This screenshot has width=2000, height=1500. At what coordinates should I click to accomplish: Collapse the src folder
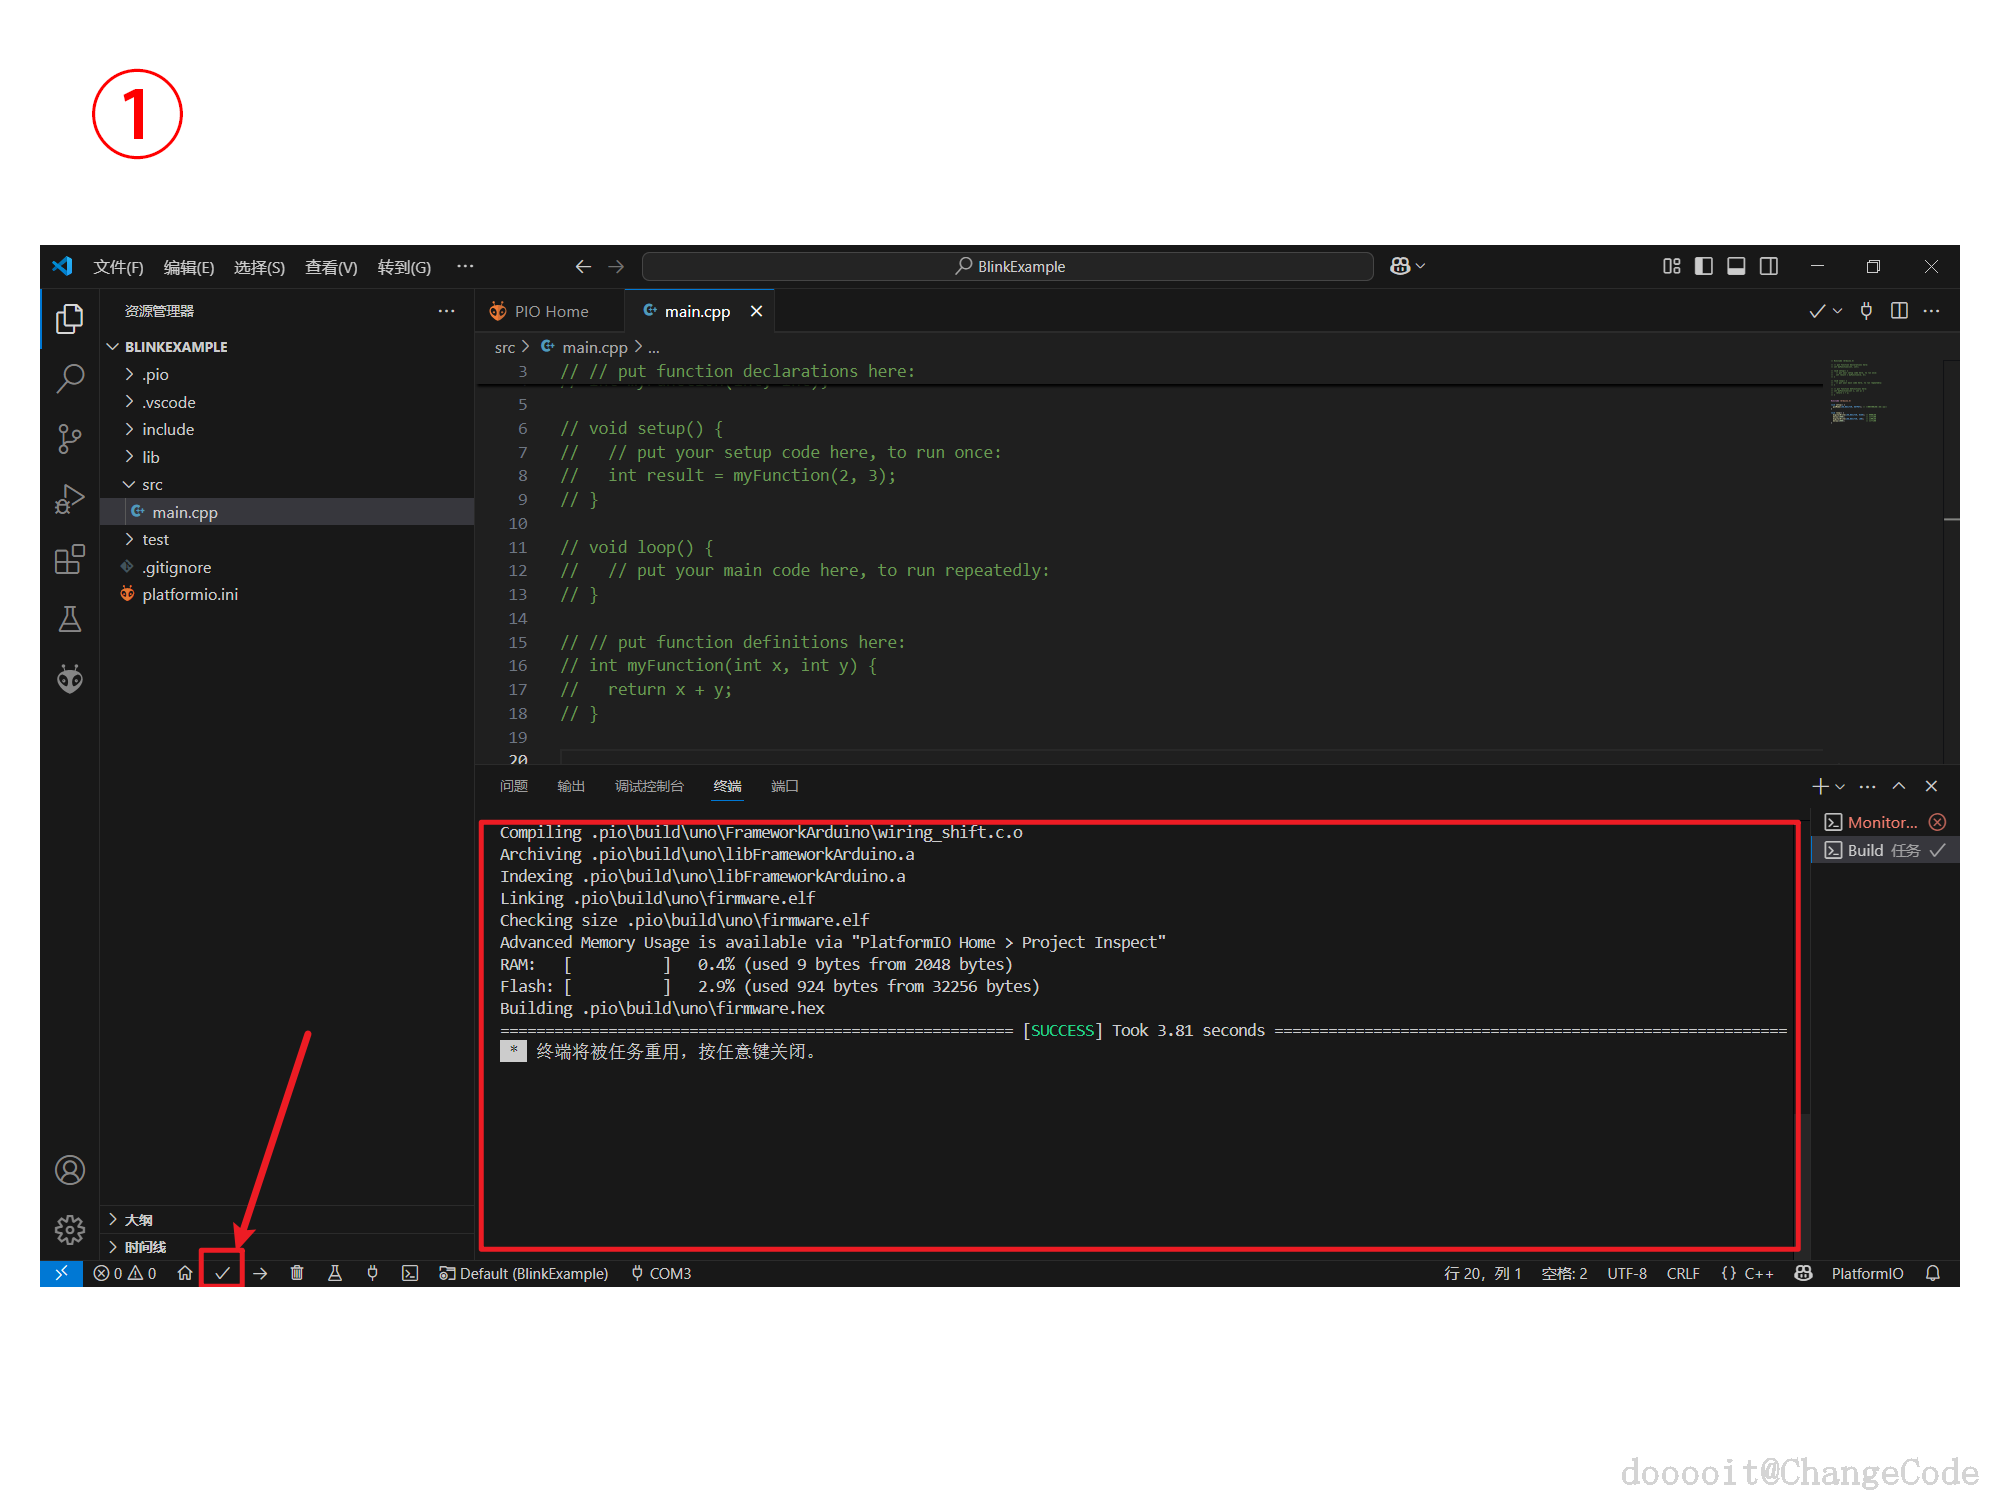152,484
